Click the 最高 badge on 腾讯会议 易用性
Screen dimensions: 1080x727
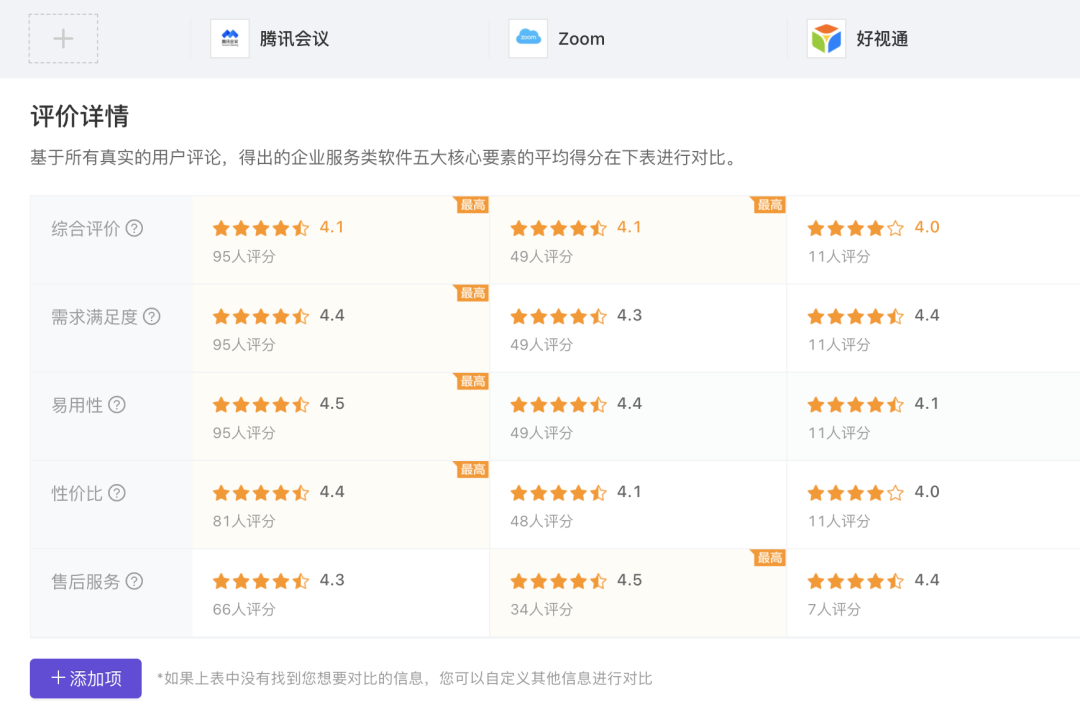(x=472, y=381)
